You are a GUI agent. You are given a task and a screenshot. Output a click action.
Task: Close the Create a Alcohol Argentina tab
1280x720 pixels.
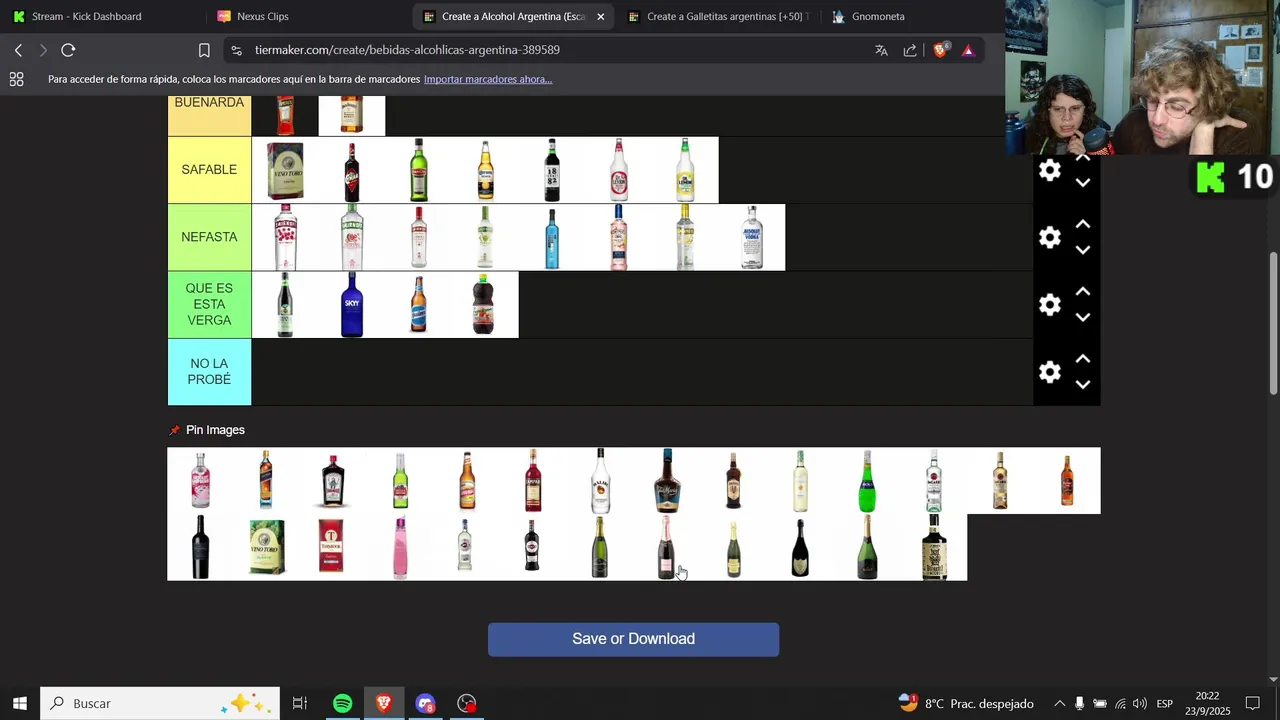point(600,17)
